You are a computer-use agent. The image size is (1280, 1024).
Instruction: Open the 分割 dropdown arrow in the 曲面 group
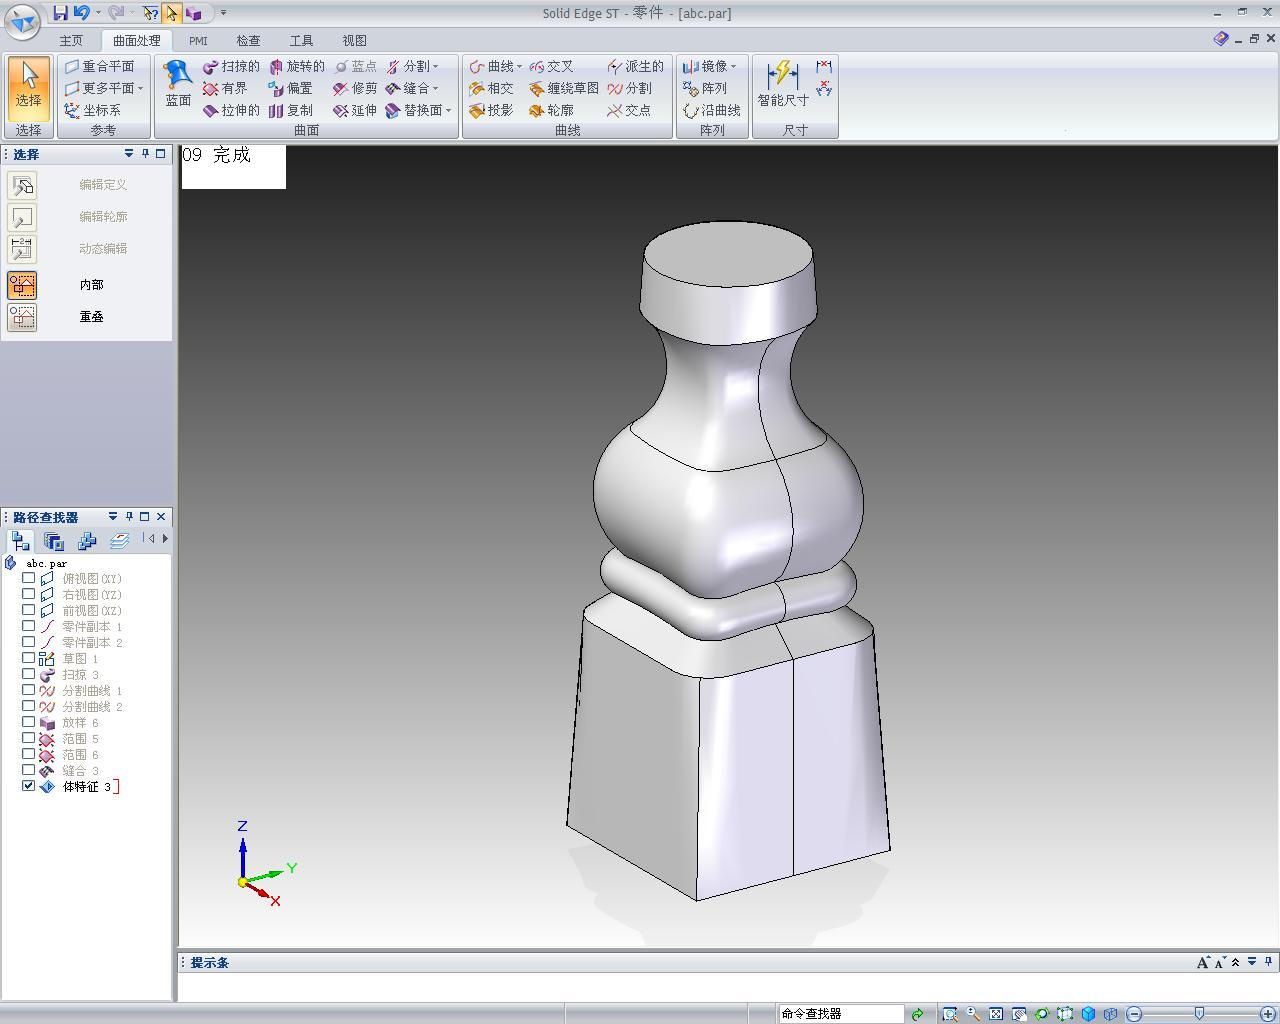tap(435, 67)
